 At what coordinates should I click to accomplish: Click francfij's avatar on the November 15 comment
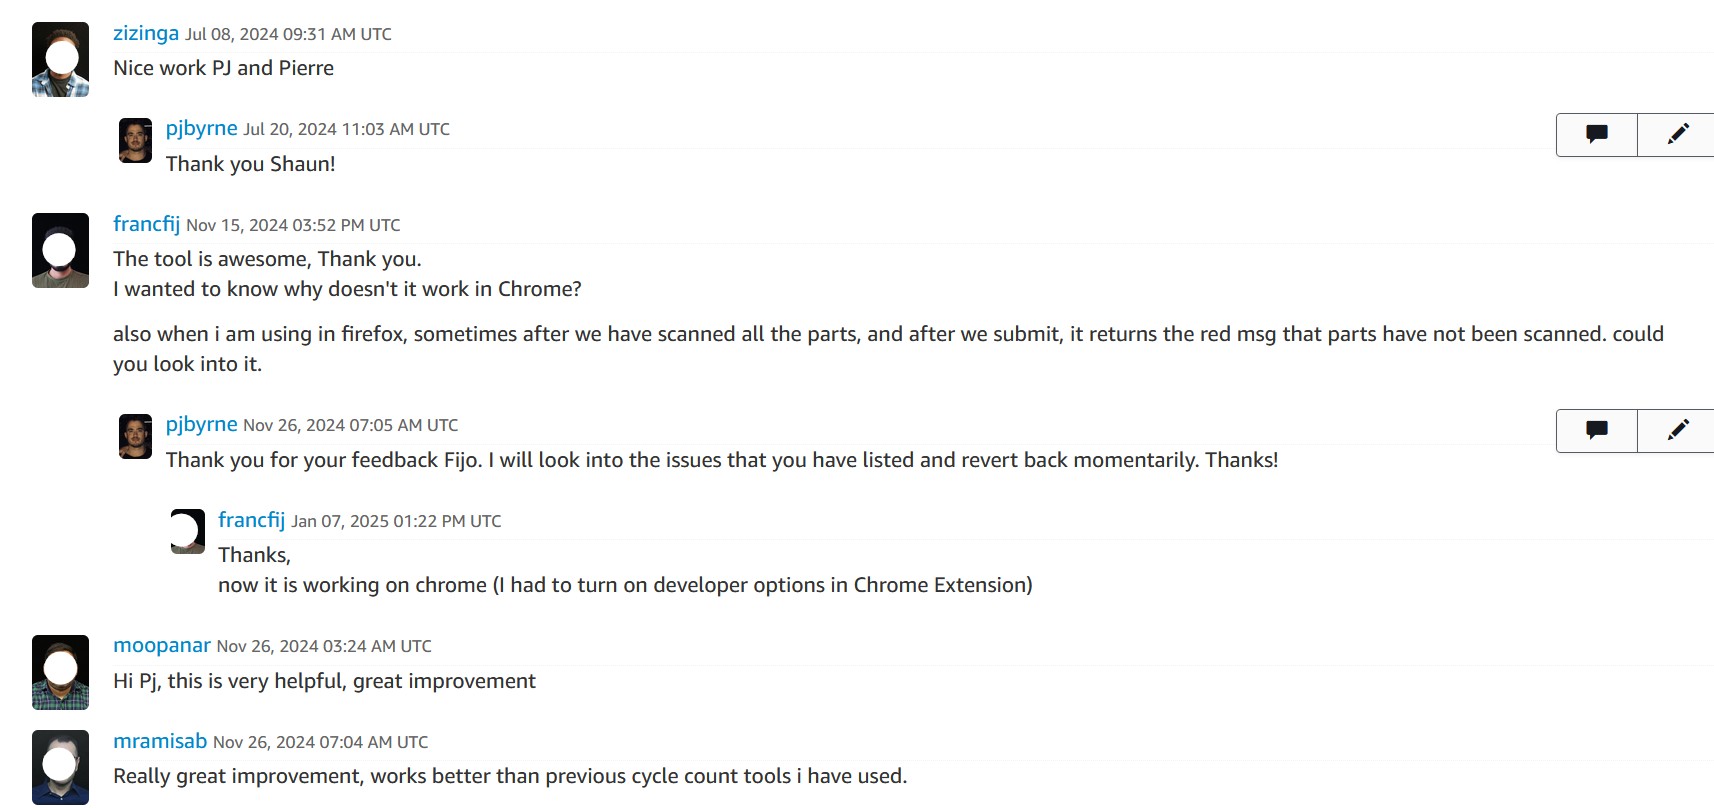(58, 249)
